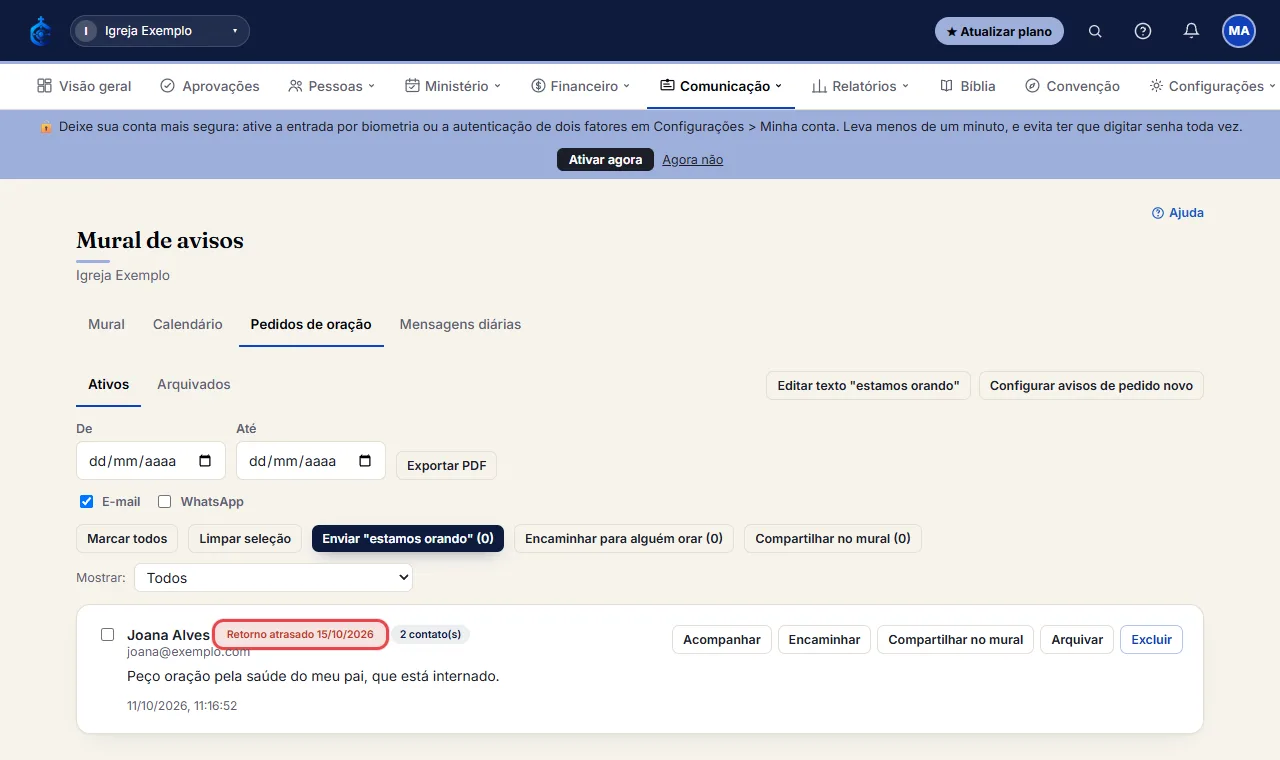Select the Pedidos de oração tab

point(311,325)
